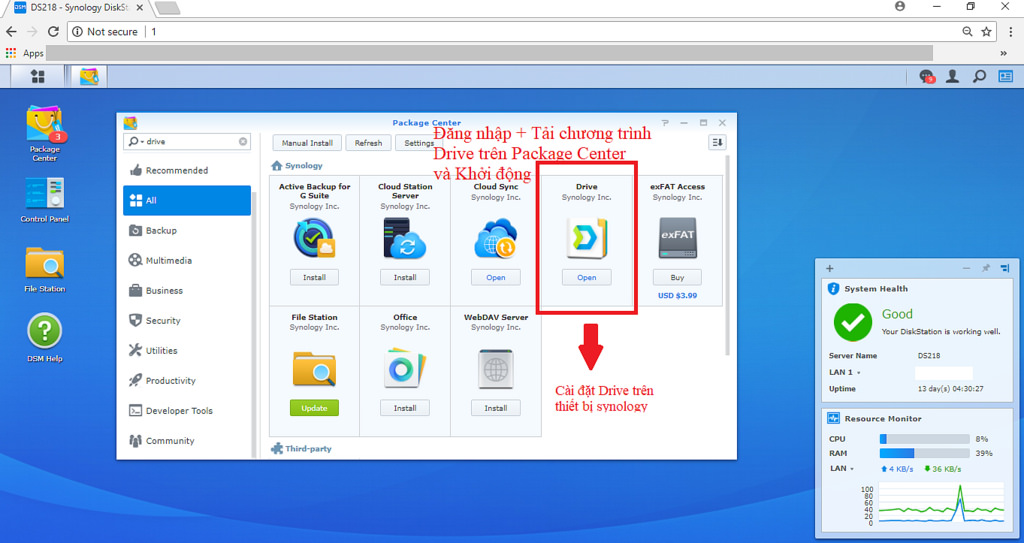Buy the exFAT Access package
The image size is (1024, 543).
pos(677,277)
